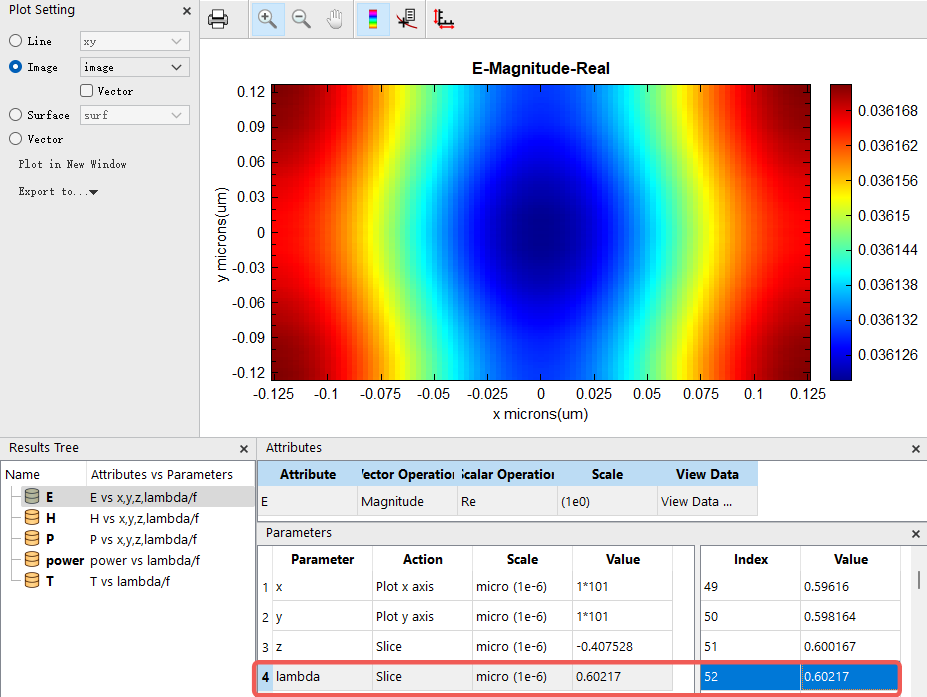Click Attributes vs Parameters column header
Image resolution: width=927 pixels, height=697 pixels.
pos(162,474)
